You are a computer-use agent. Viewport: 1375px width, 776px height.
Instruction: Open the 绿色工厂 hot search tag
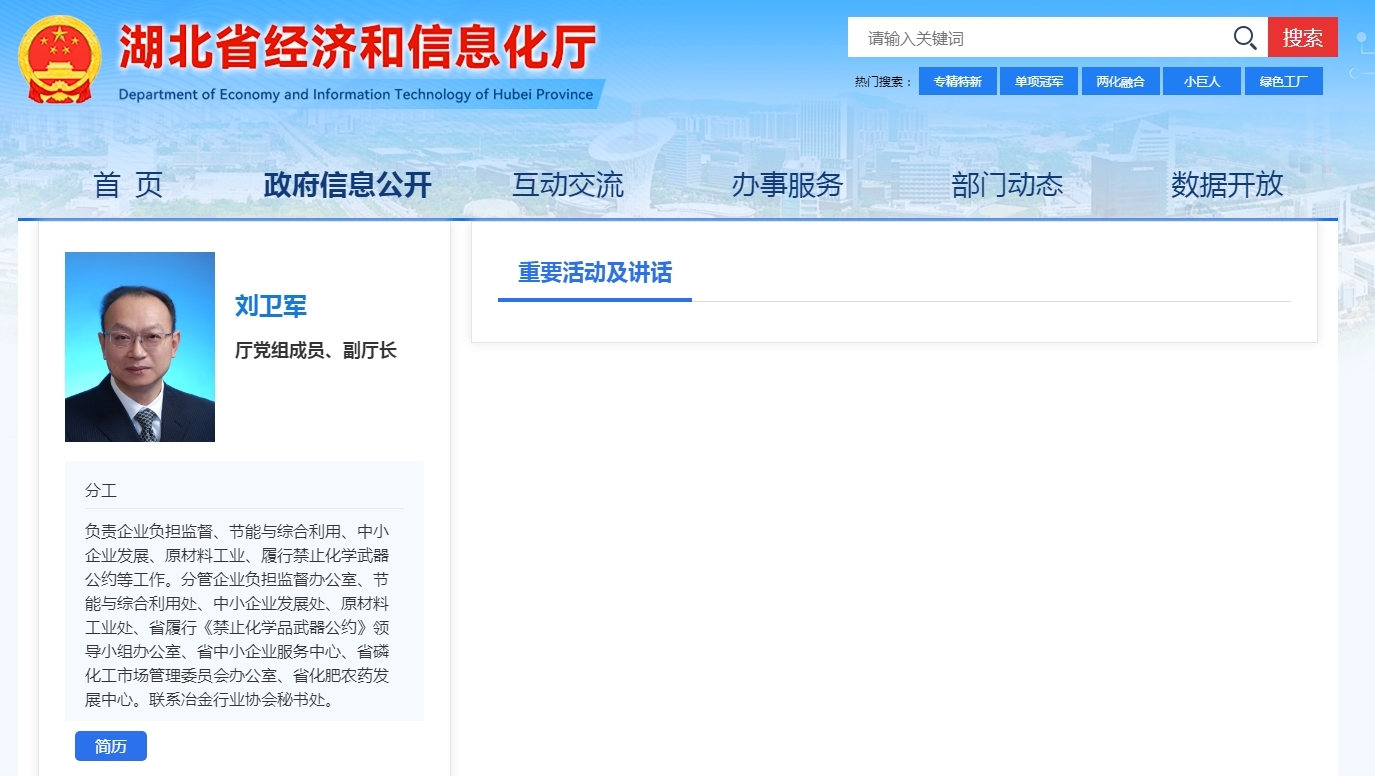click(1283, 81)
